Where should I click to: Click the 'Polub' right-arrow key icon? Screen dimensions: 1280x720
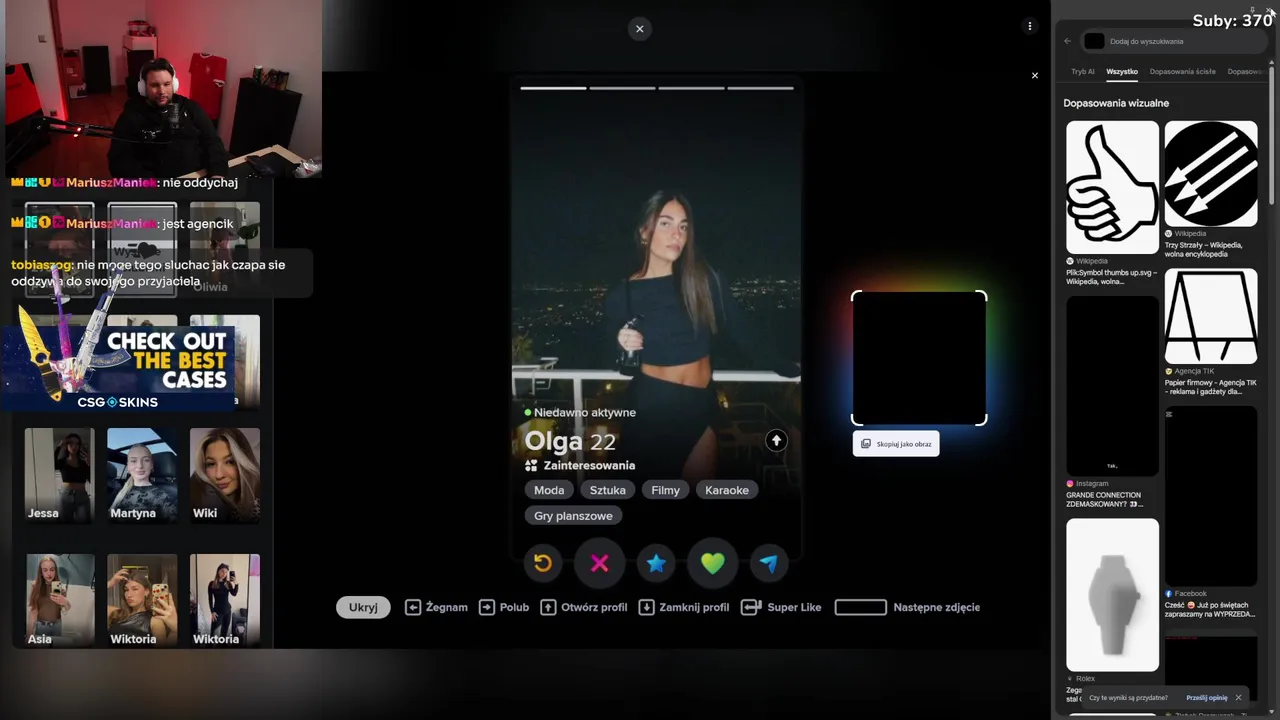487,607
